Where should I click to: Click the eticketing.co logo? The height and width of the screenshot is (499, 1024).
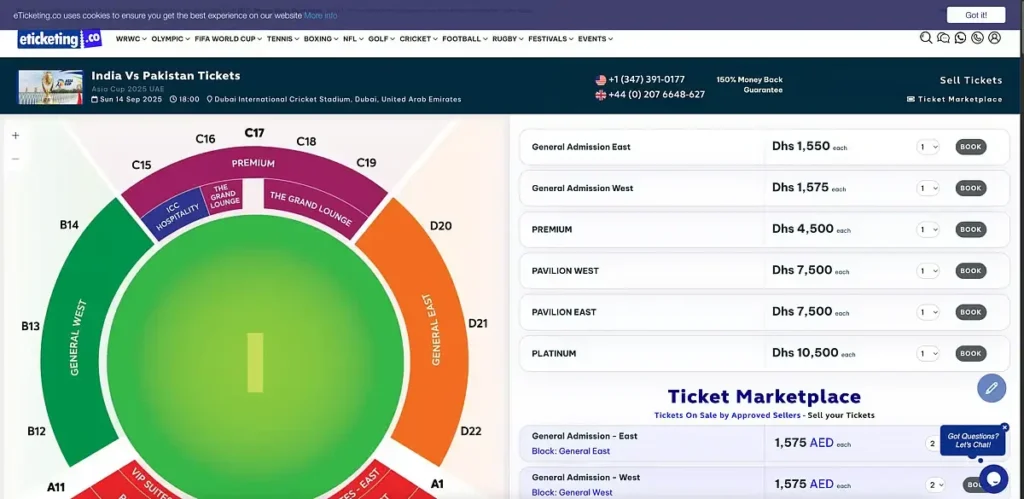59,39
